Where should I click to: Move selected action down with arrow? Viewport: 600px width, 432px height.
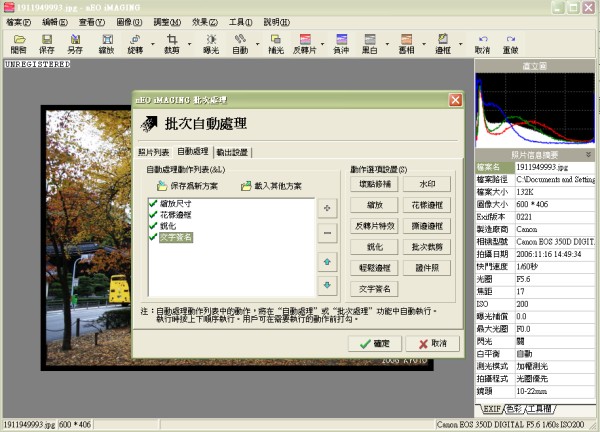coord(327,285)
